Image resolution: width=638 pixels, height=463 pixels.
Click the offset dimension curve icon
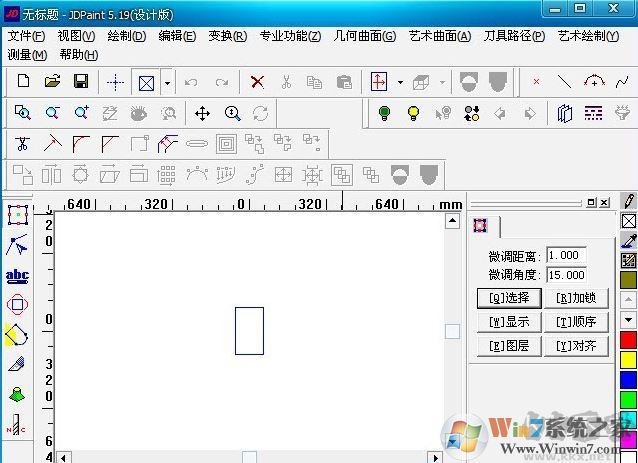(x=168, y=144)
